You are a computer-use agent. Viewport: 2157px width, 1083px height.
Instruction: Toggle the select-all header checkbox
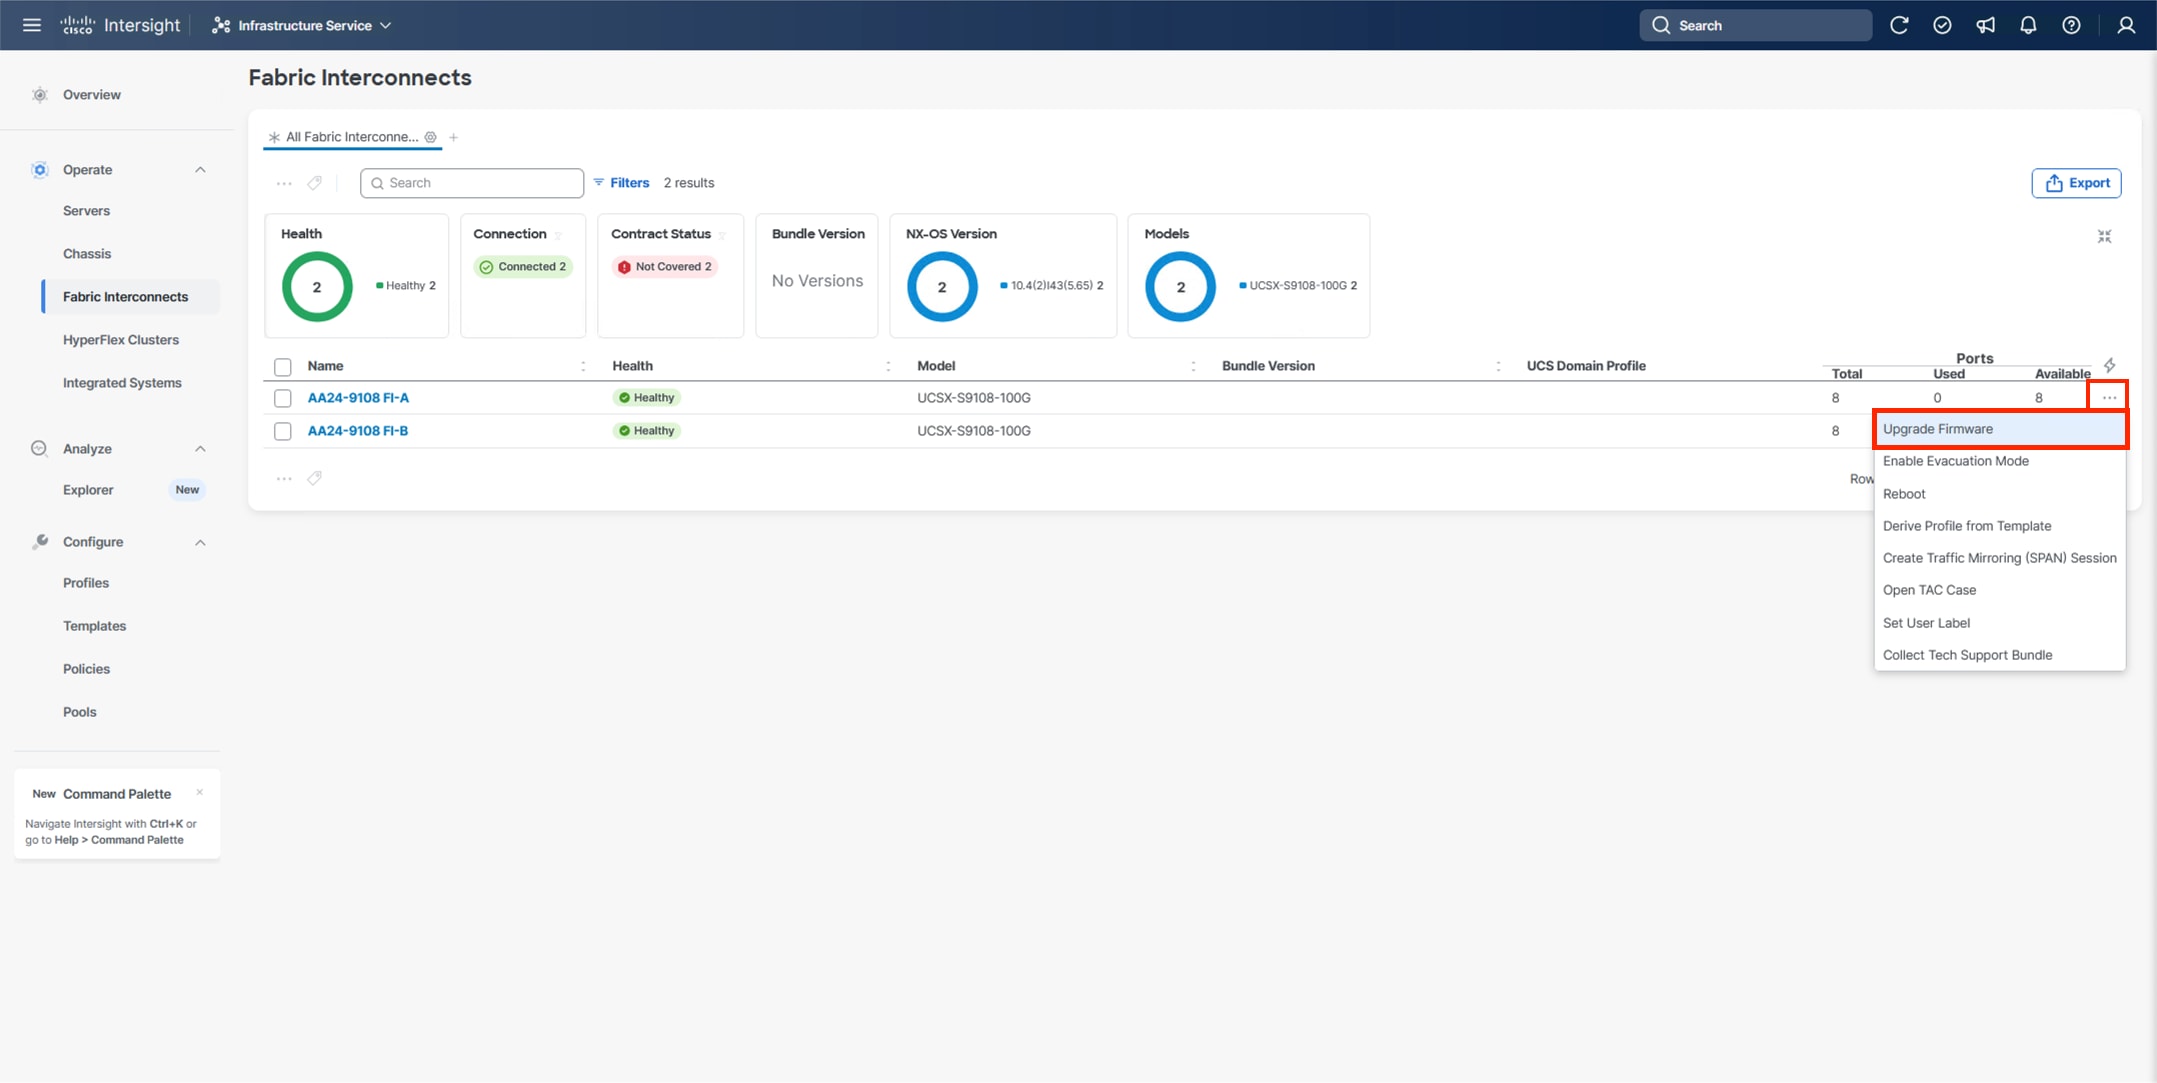coord(283,367)
